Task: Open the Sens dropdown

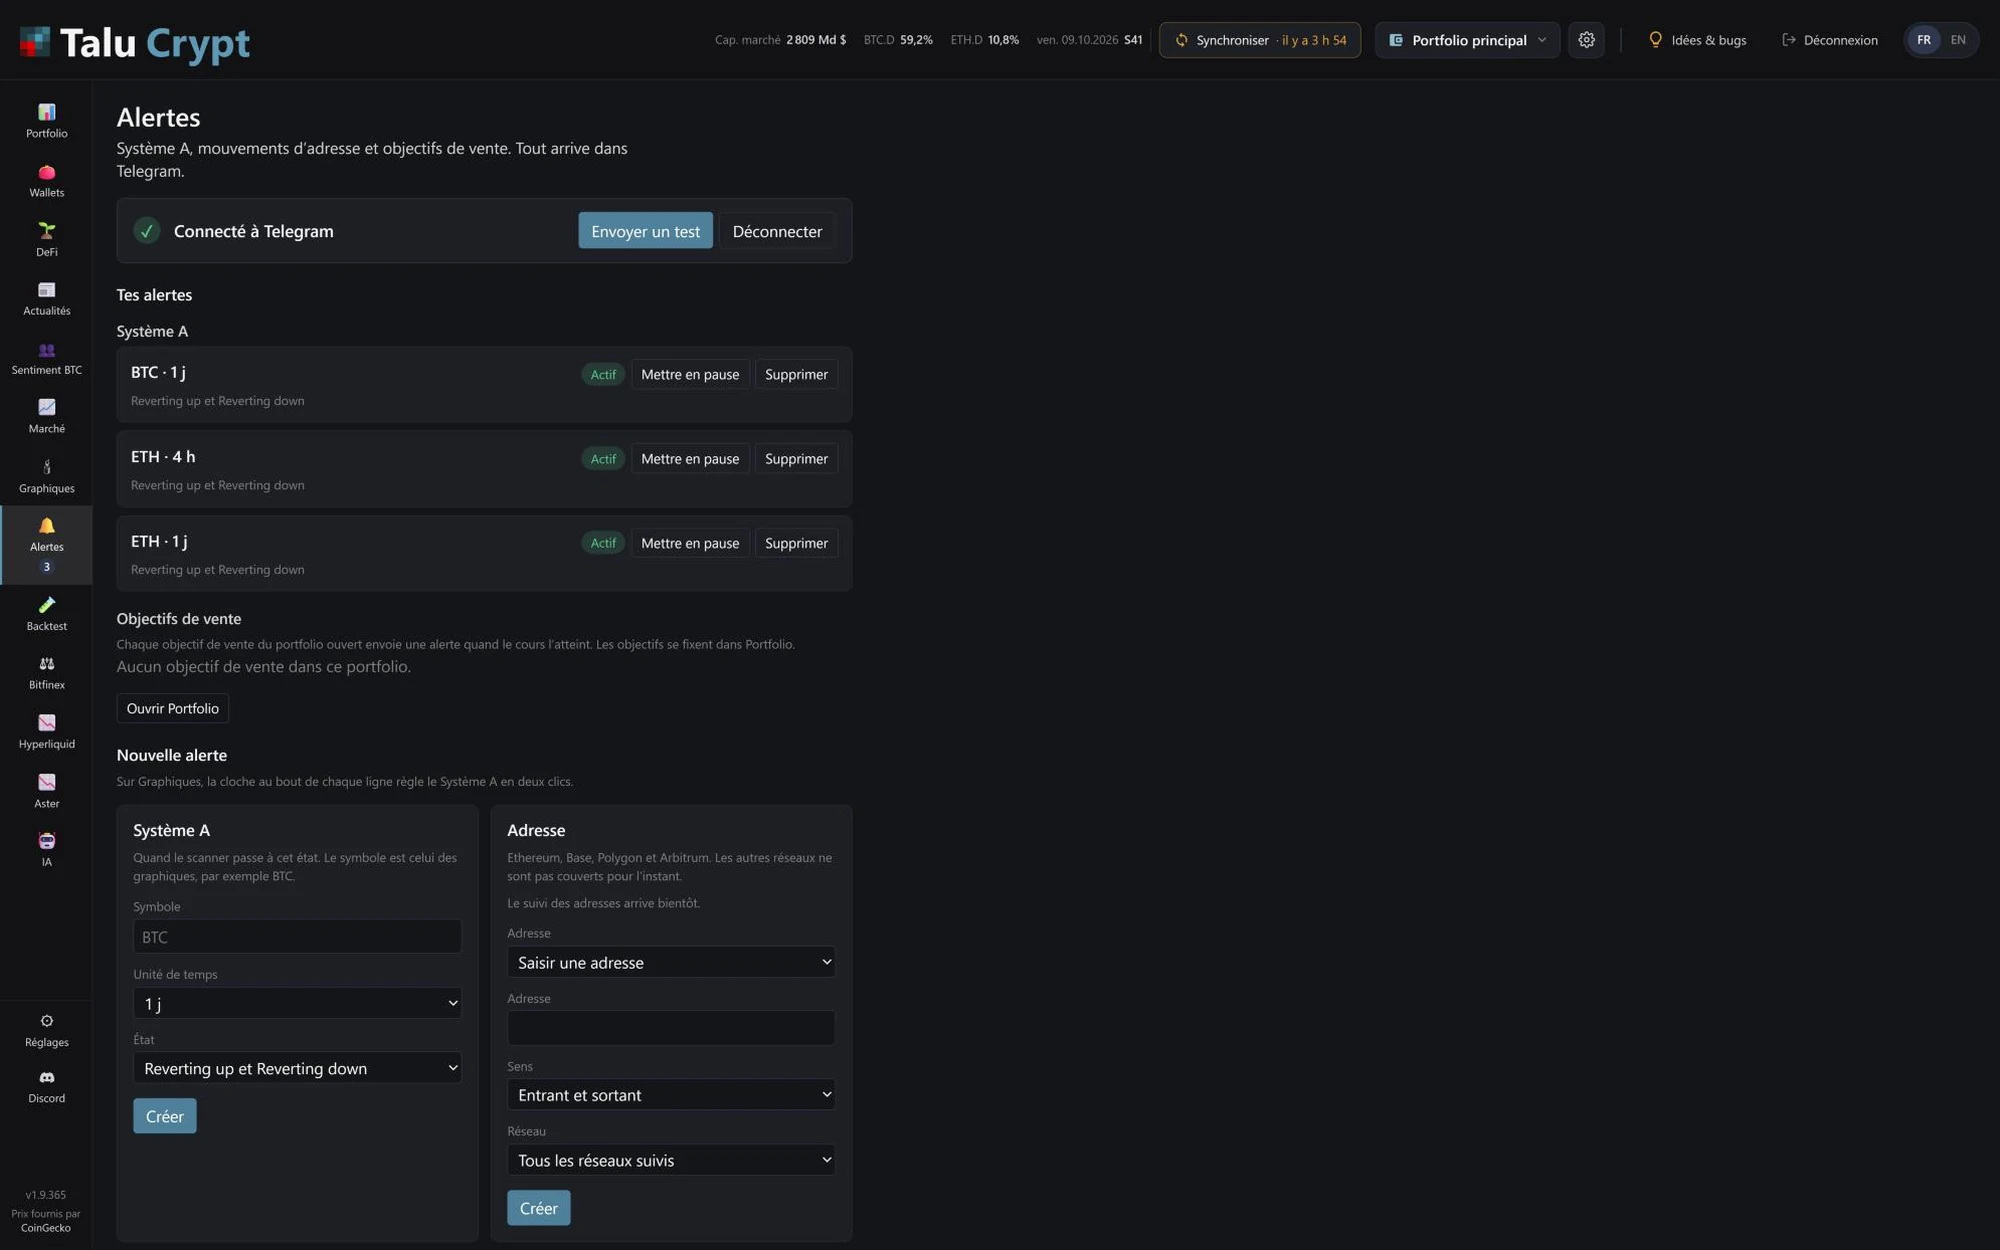Action: coord(671,1095)
